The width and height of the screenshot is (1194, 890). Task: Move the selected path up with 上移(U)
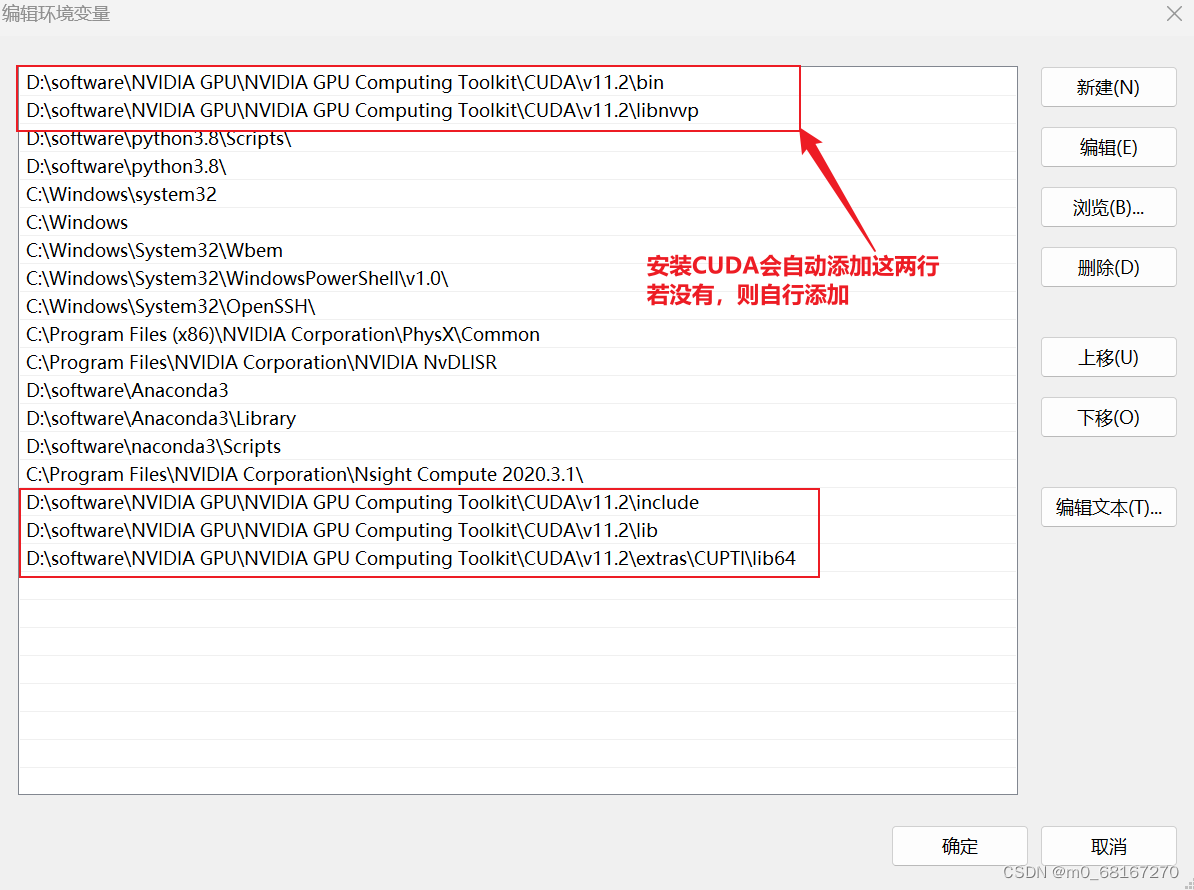point(1108,357)
